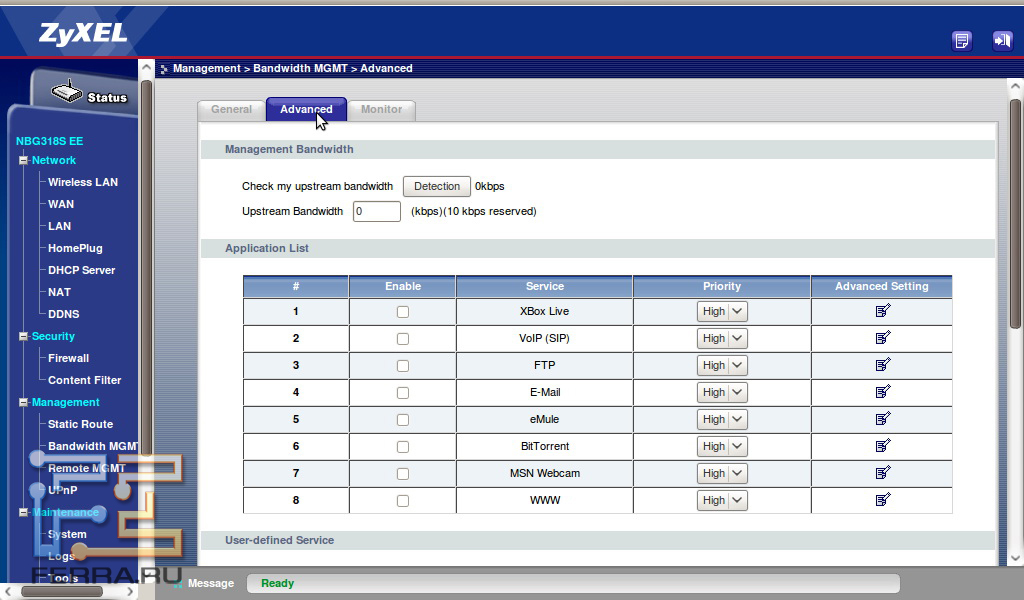Screen dimensions: 1024x600
Task: Switch to the Monitor tab
Action: (381, 110)
